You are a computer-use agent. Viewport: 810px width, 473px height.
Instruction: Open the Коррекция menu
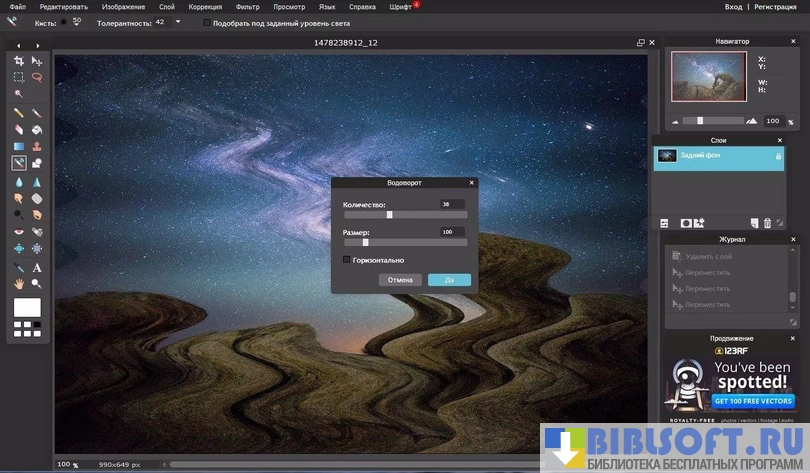pyautogui.click(x=205, y=6)
